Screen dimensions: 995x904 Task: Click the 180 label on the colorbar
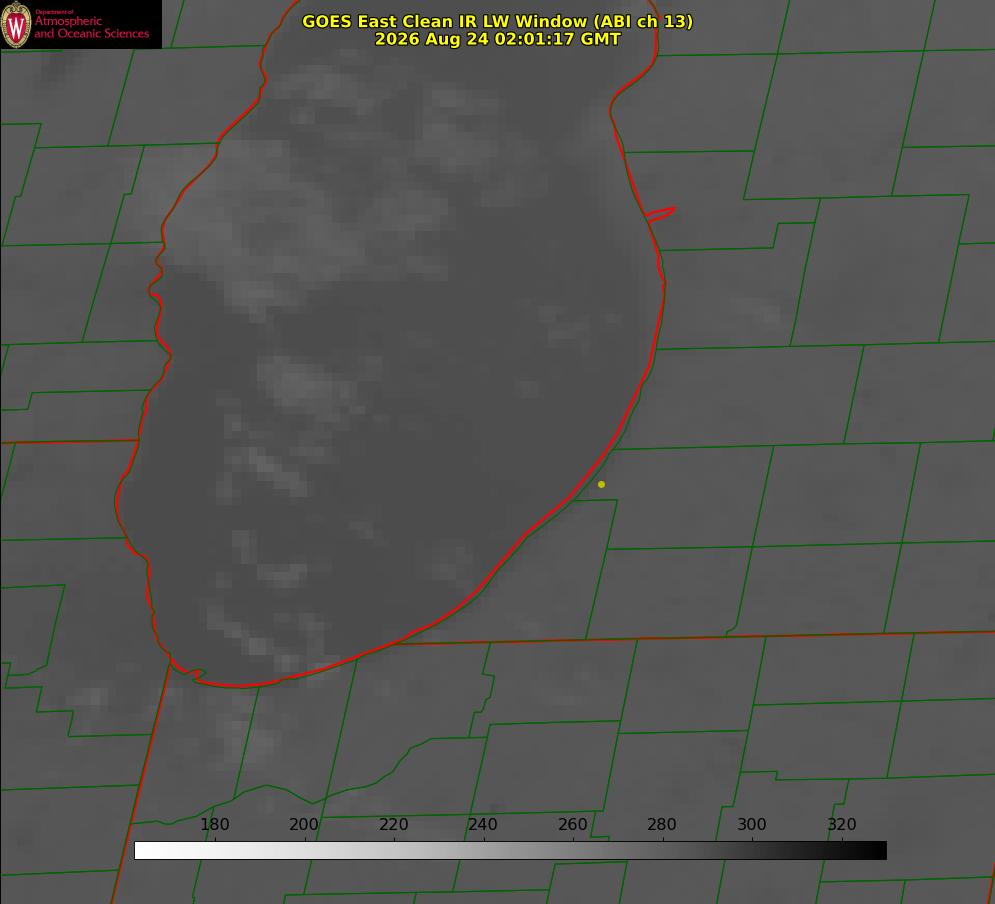point(214,824)
